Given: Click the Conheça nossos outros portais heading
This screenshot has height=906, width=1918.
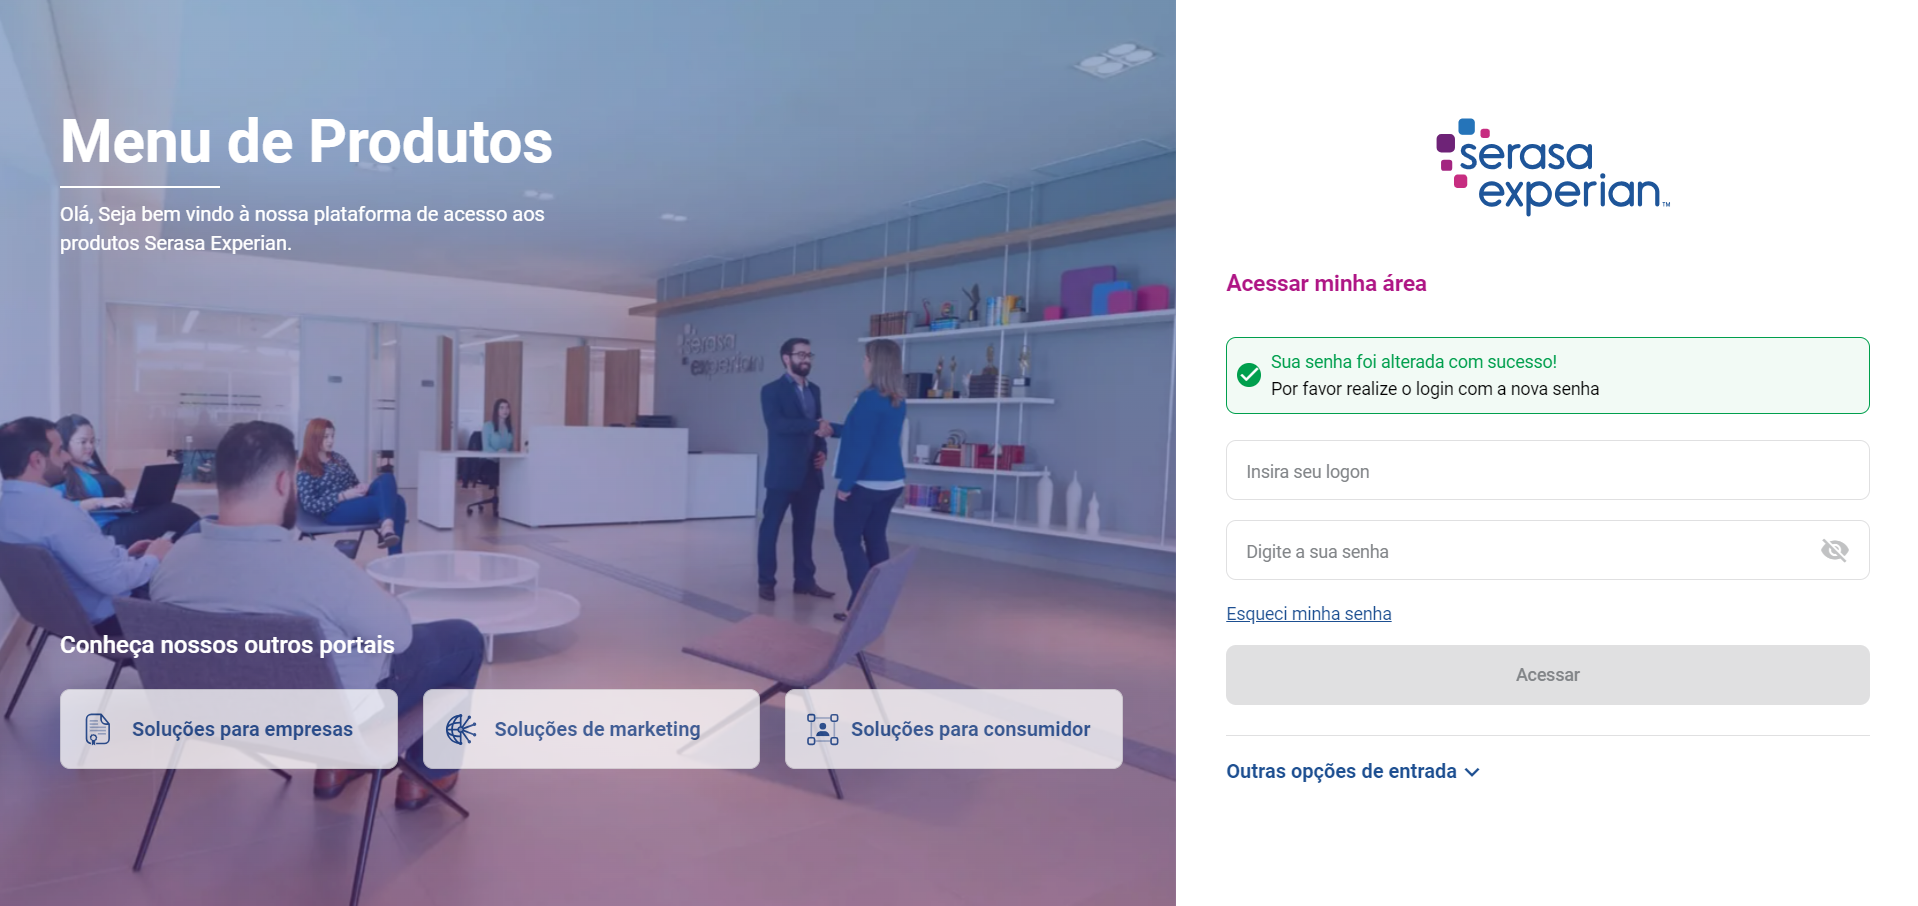Looking at the screenshot, I should (x=227, y=645).
